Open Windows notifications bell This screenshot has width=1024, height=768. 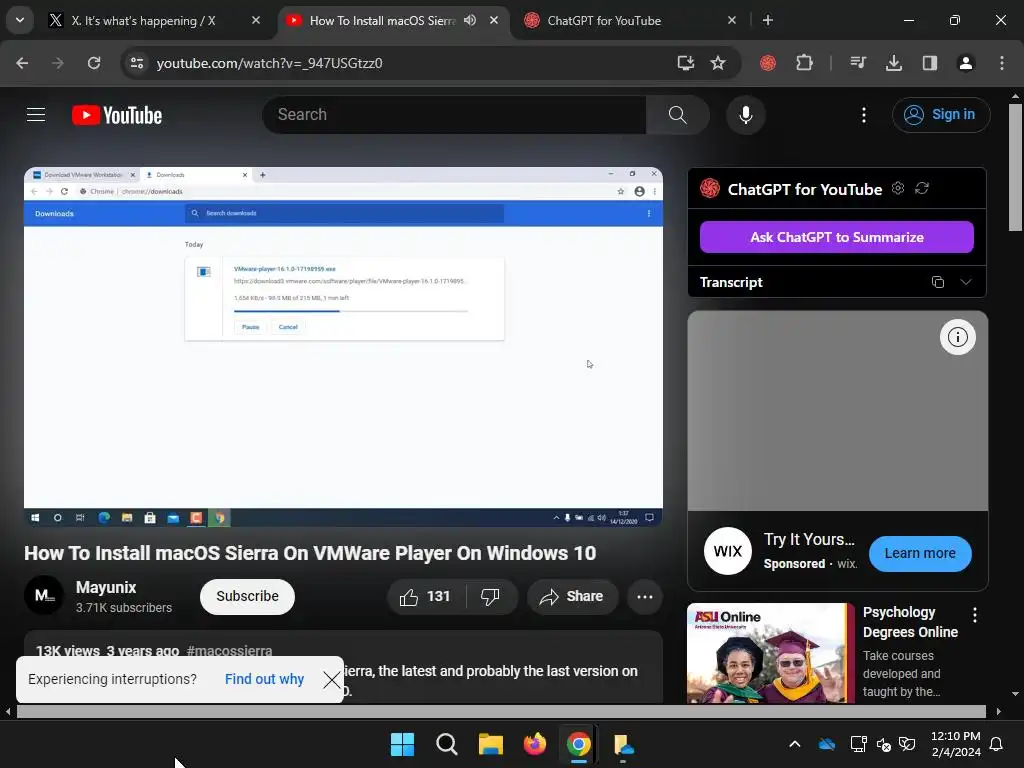tap(997, 744)
